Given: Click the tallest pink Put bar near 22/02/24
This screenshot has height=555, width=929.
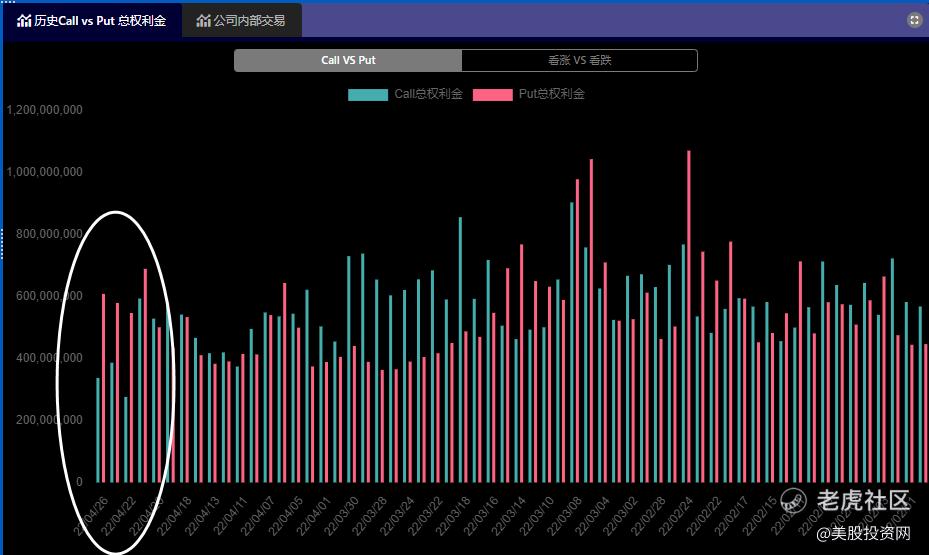Looking at the screenshot, I should tap(688, 316).
